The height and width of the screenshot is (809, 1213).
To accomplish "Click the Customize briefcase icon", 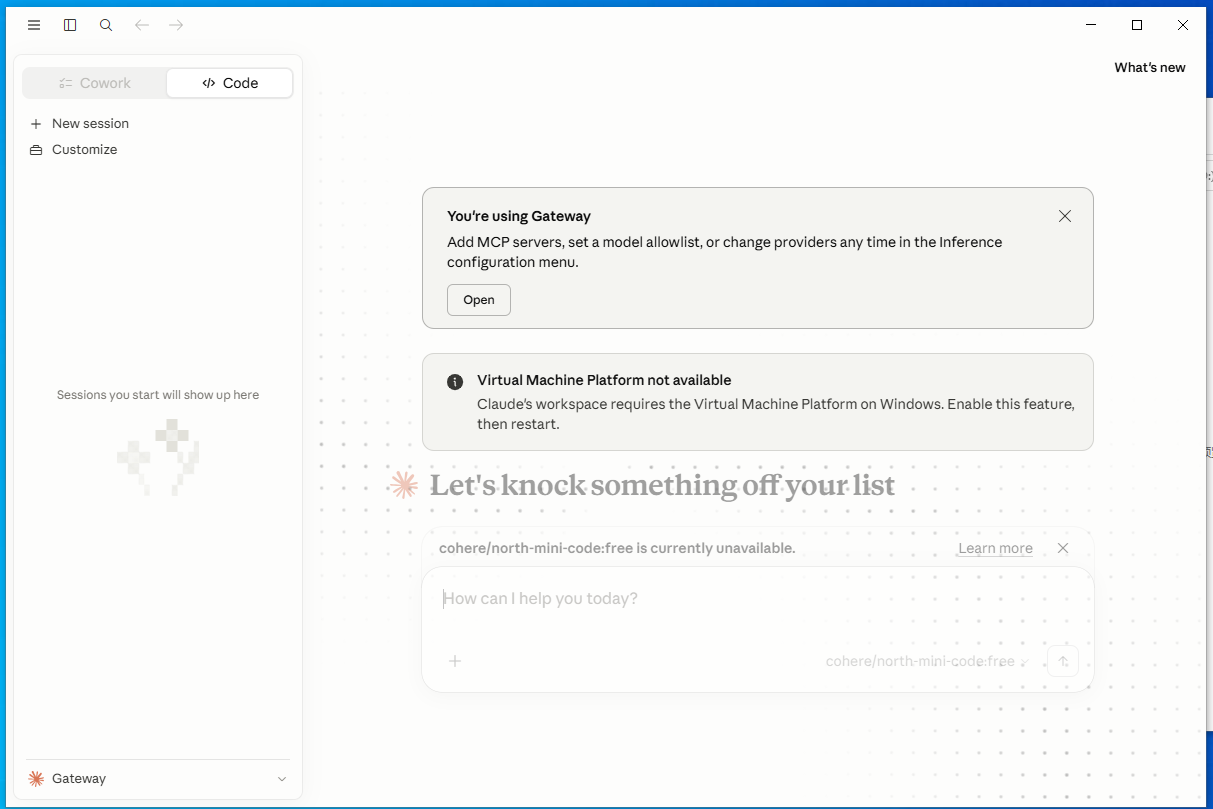I will click(x=36, y=150).
